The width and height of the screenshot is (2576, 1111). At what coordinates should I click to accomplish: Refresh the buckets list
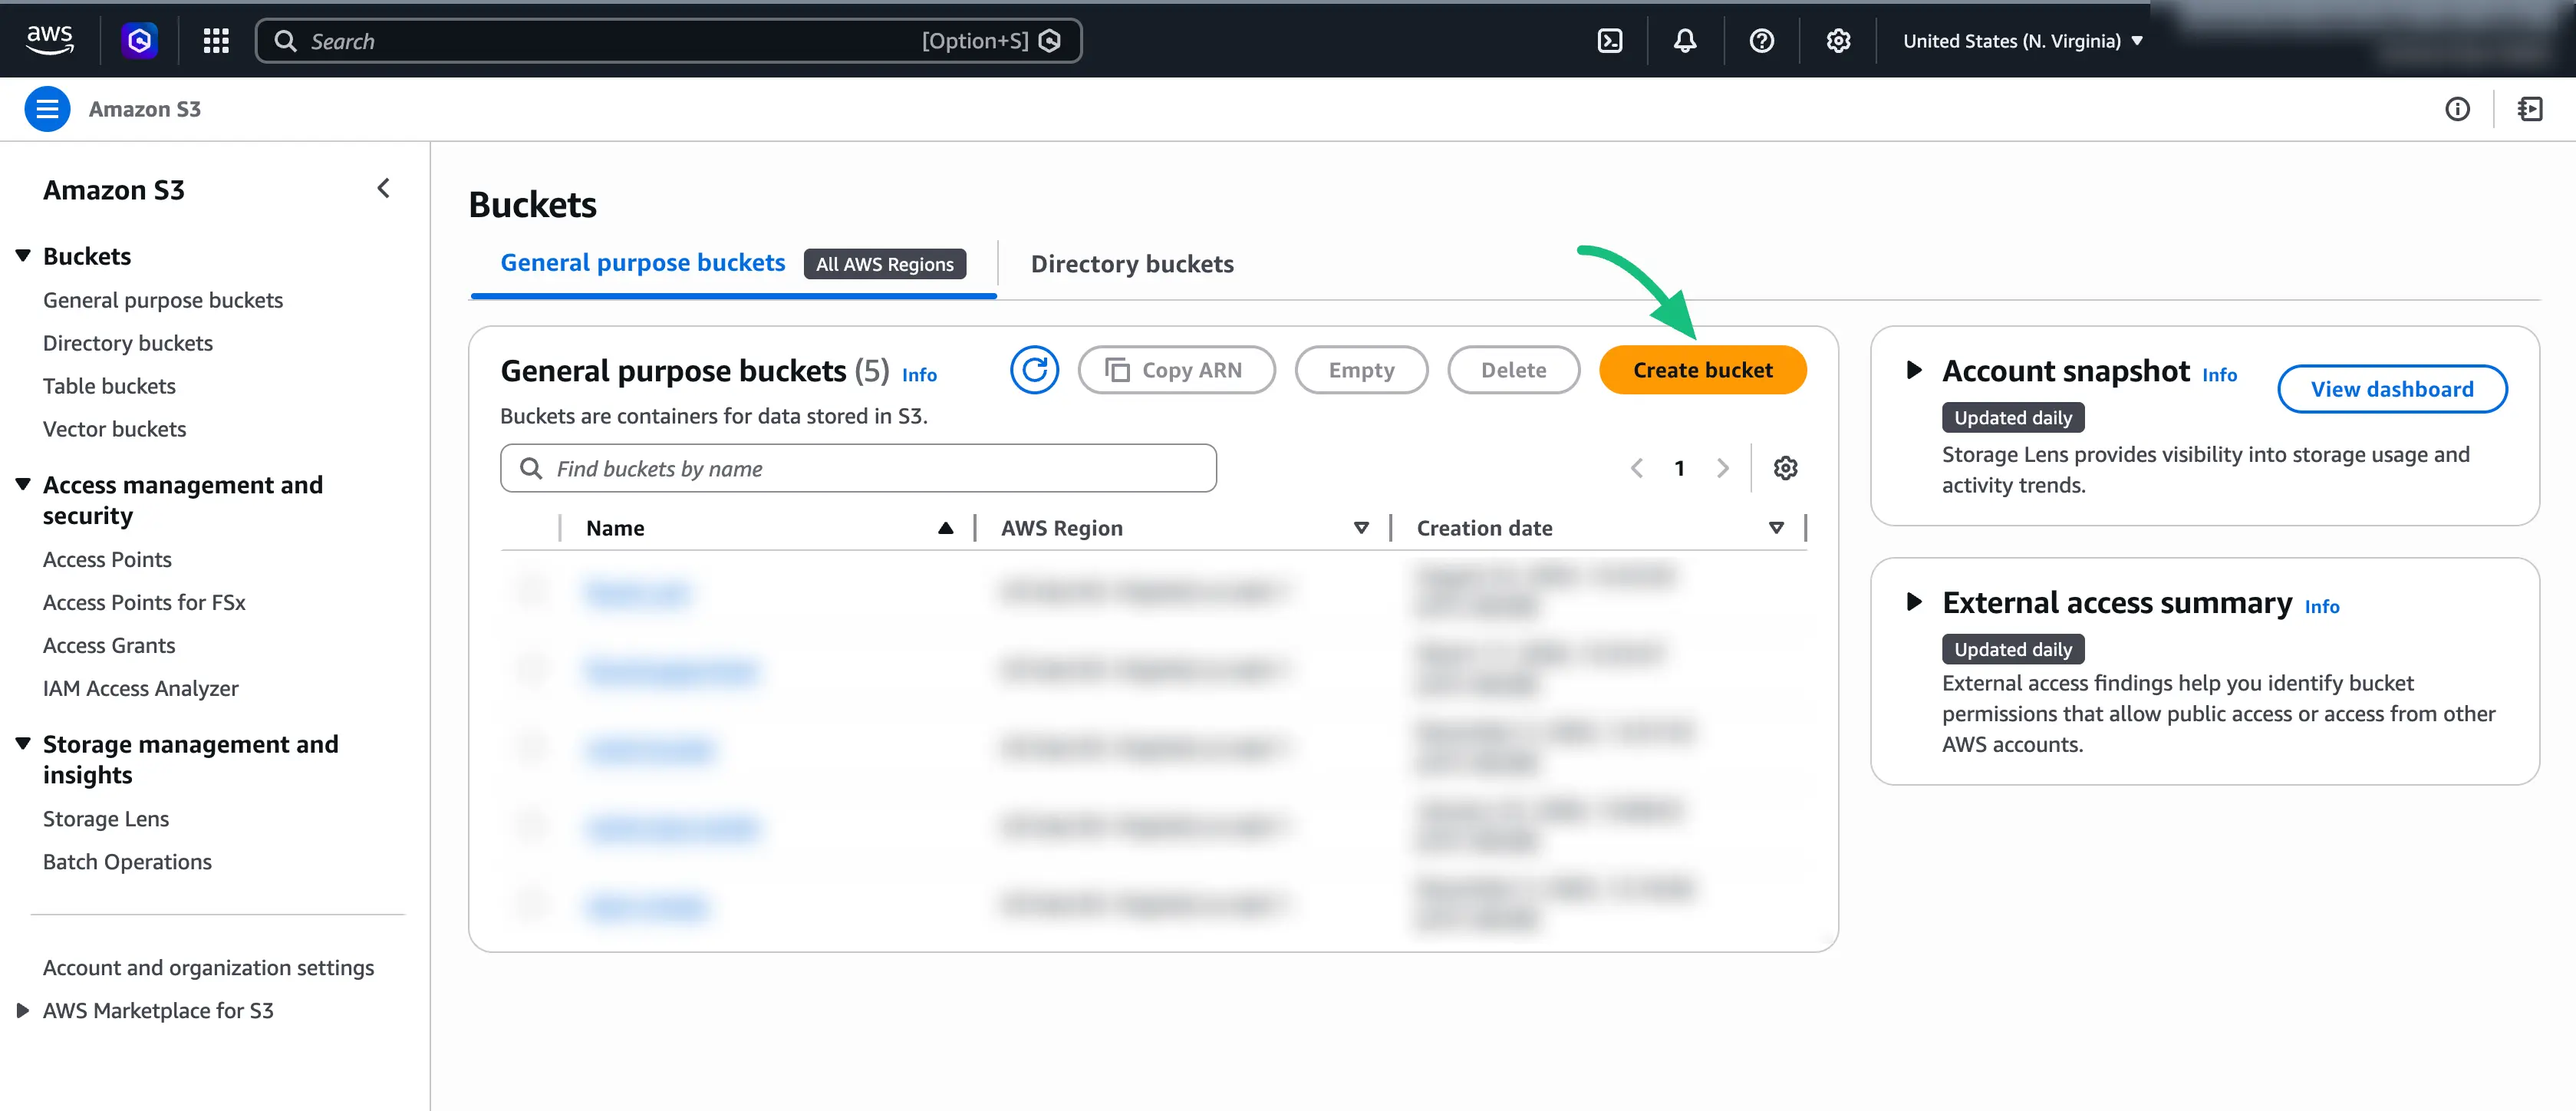[1035, 369]
